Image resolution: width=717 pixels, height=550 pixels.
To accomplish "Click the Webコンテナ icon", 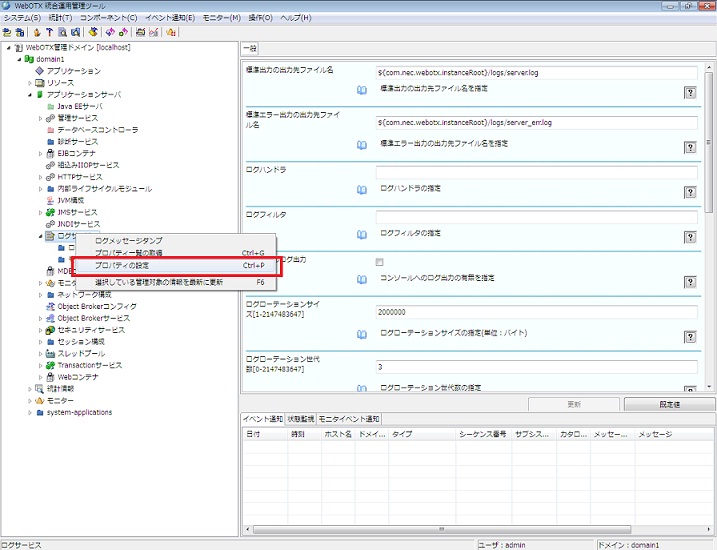I will [51, 377].
